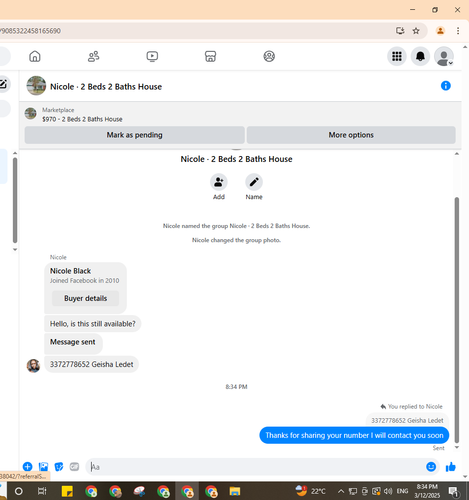Open more actions plus icon

pos(28,467)
